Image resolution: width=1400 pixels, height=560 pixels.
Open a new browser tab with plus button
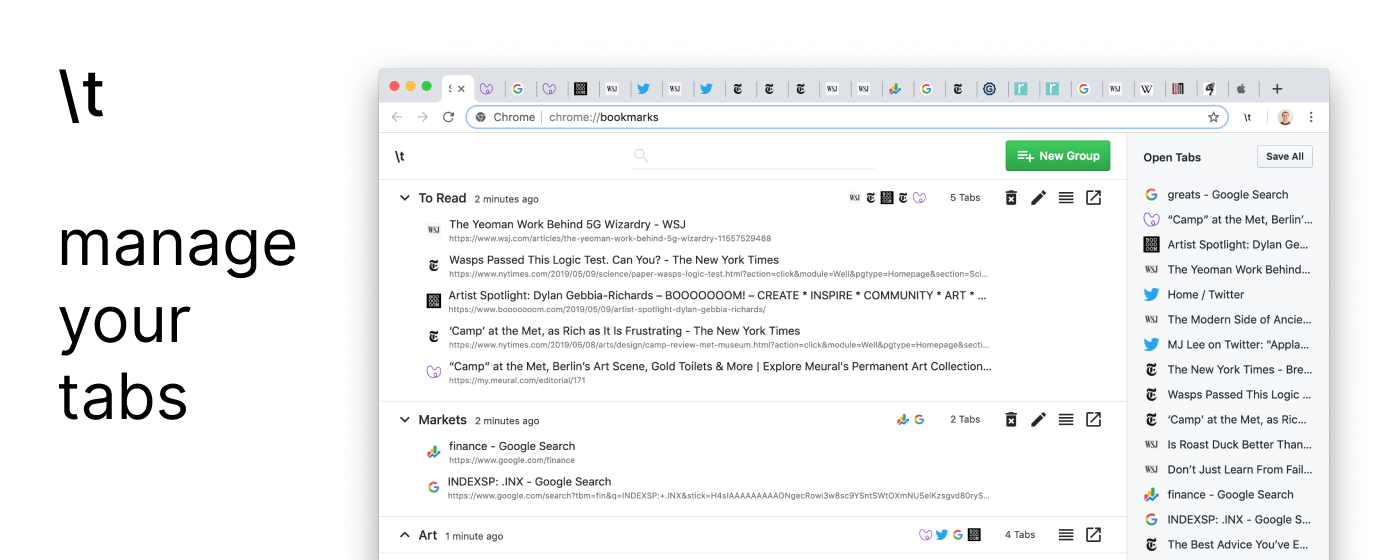(1277, 88)
